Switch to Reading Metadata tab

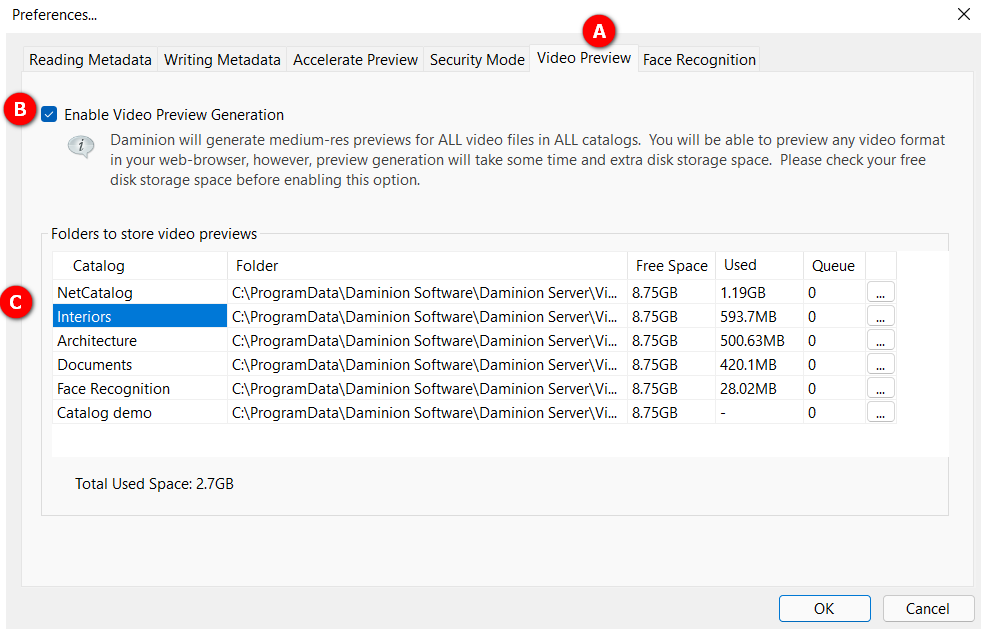click(90, 60)
